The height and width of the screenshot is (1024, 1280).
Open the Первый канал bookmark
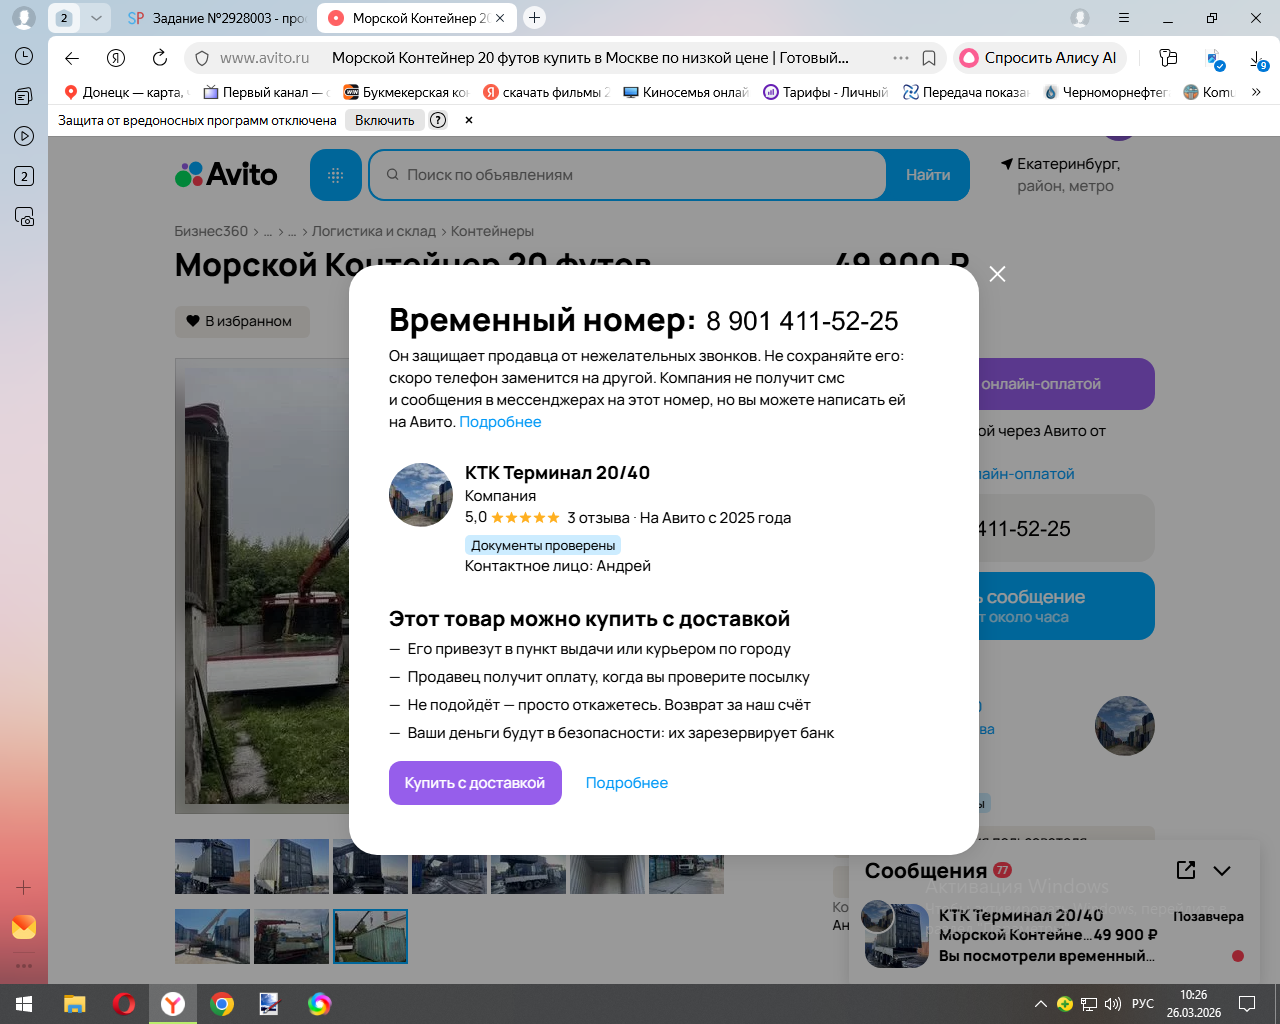pos(266,92)
